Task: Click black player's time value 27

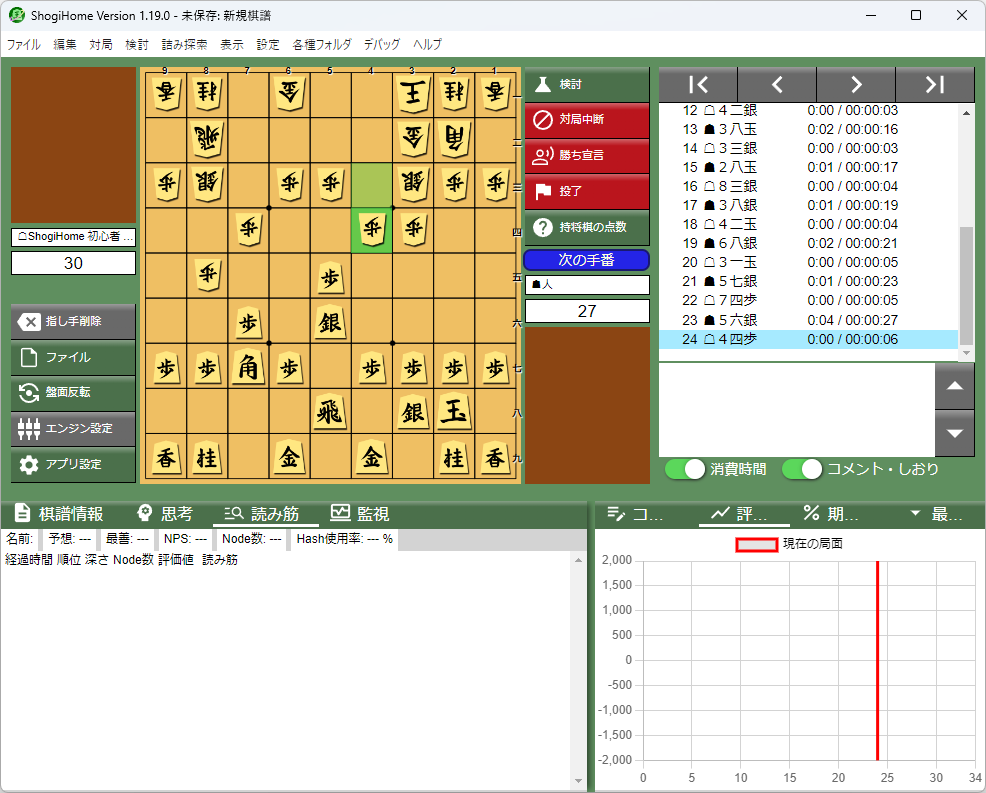Action: pyautogui.click(x=587, y=311)
